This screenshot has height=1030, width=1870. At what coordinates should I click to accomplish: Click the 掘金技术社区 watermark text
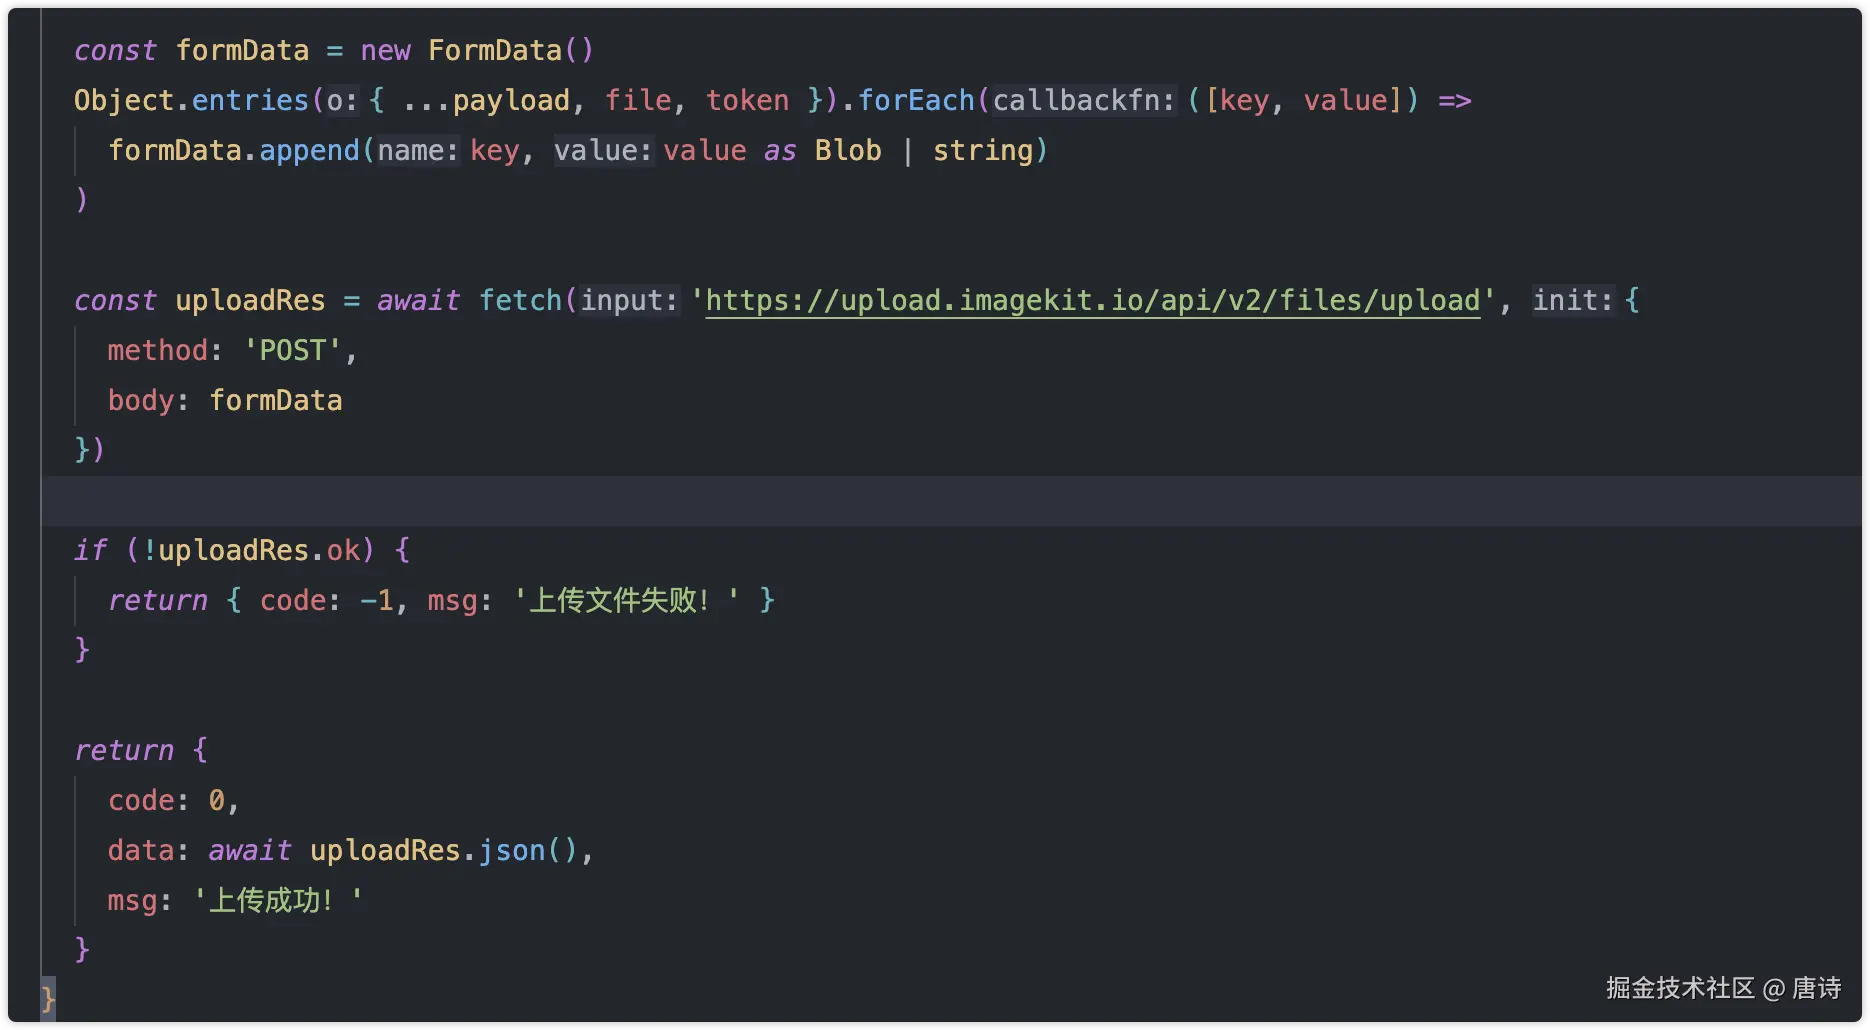(x=1680, y=989)
